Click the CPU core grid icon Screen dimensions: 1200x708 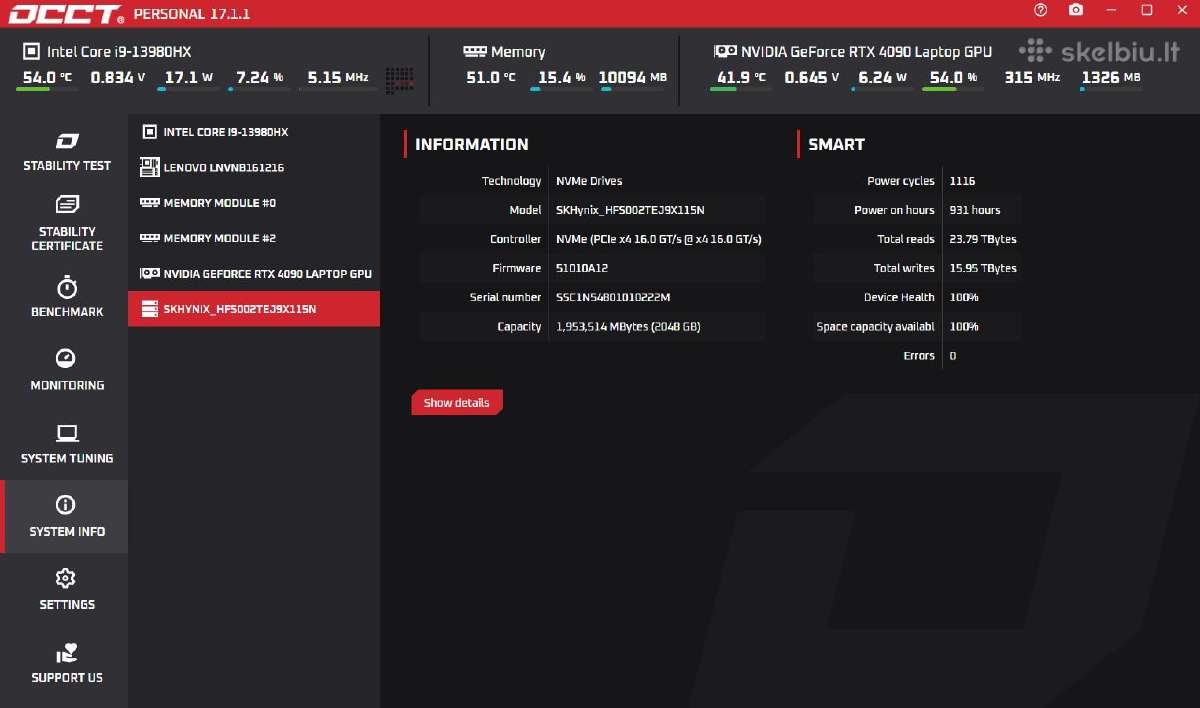click(400, 81)
